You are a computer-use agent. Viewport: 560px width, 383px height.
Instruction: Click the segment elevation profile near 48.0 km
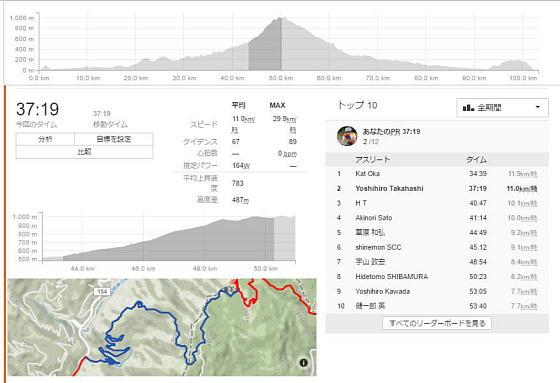click(205, 243)
